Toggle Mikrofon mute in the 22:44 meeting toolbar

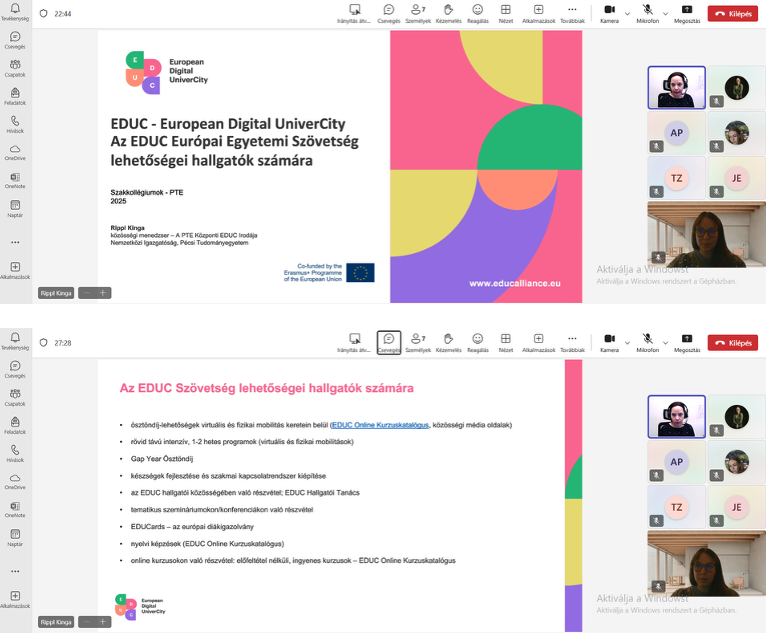(x=647, y=14)
